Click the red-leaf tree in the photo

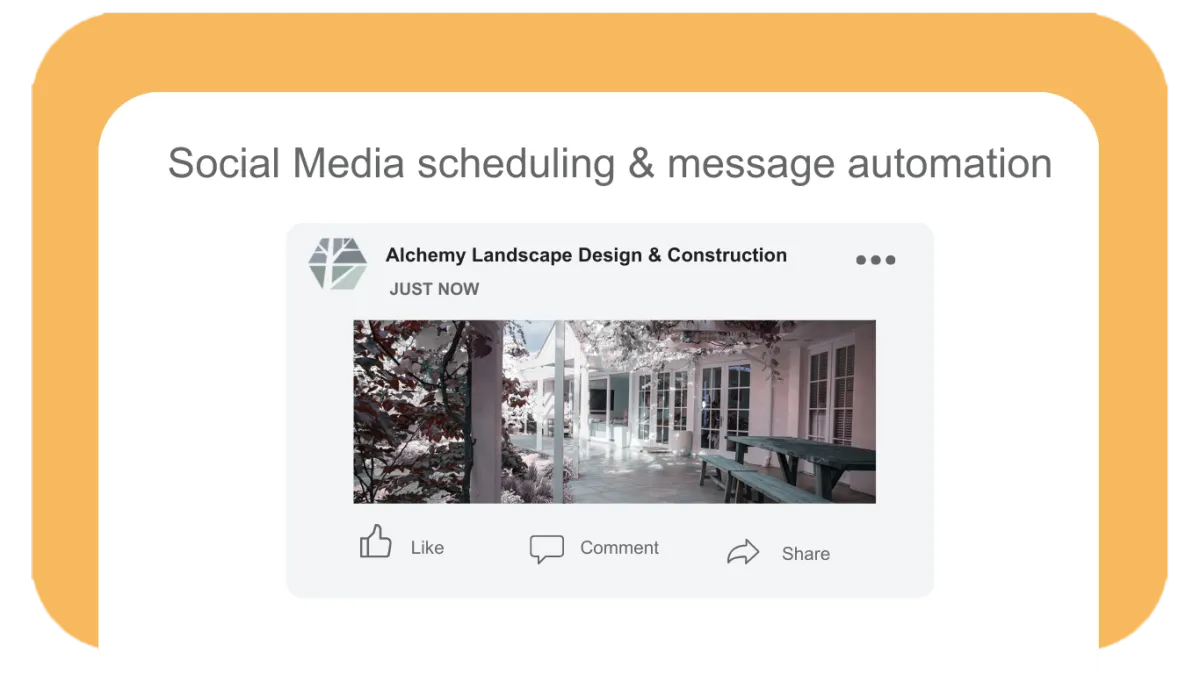[408, 410]
